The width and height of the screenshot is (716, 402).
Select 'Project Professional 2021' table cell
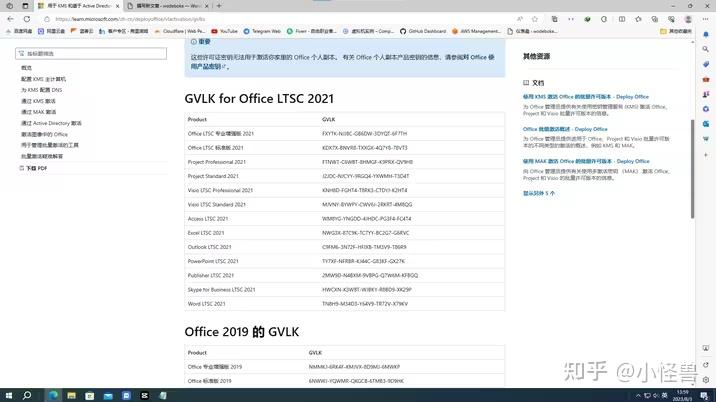217,162
